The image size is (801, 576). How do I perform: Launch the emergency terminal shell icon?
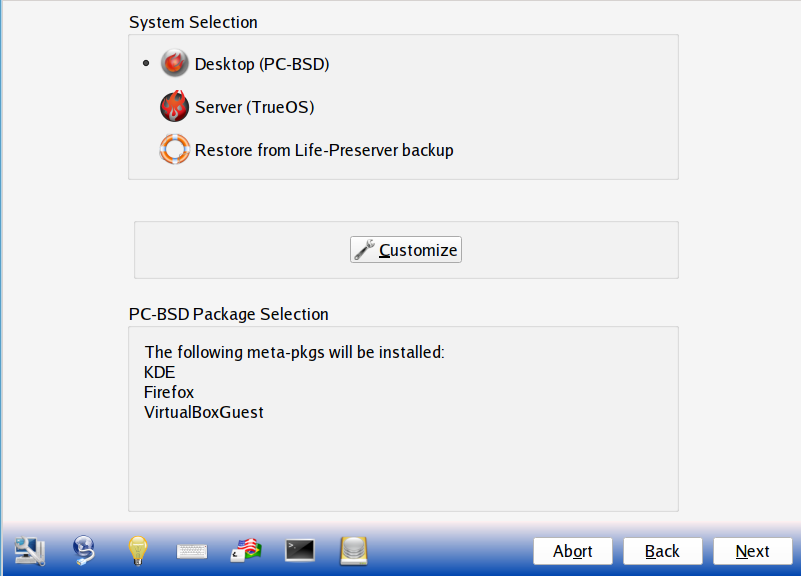click(300, 550)
